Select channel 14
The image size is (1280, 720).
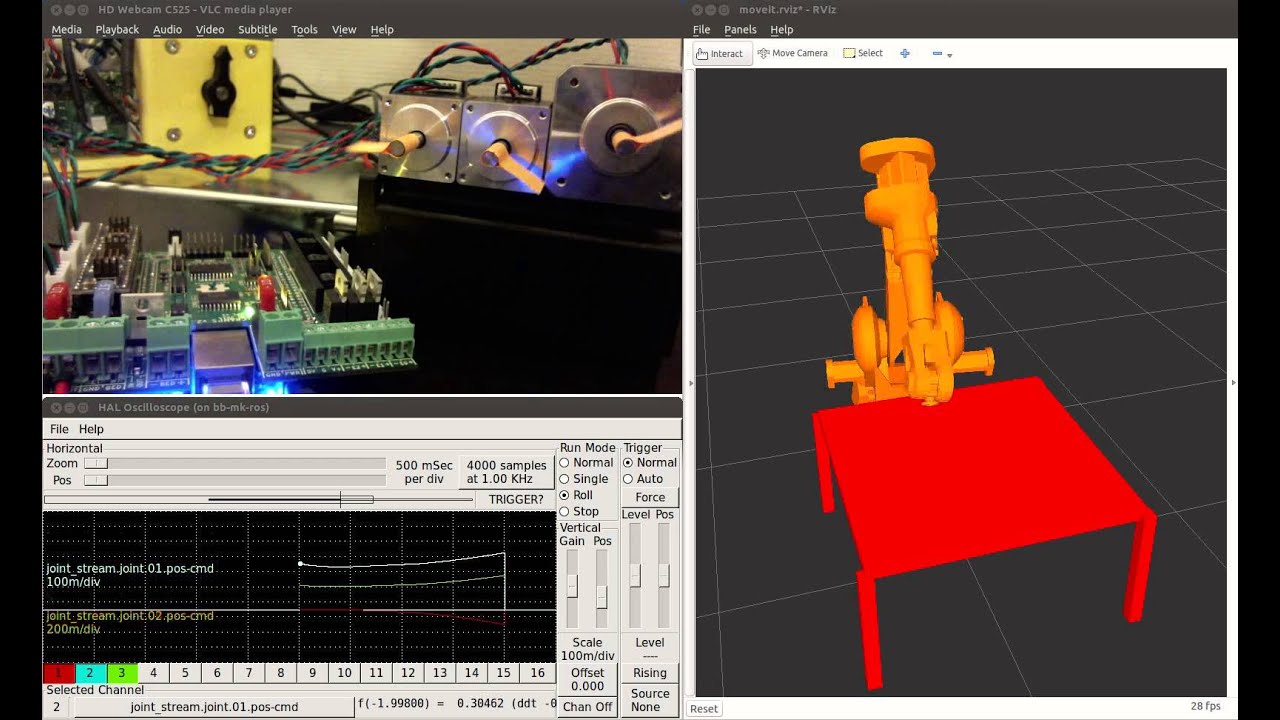[x=472, y=674]
